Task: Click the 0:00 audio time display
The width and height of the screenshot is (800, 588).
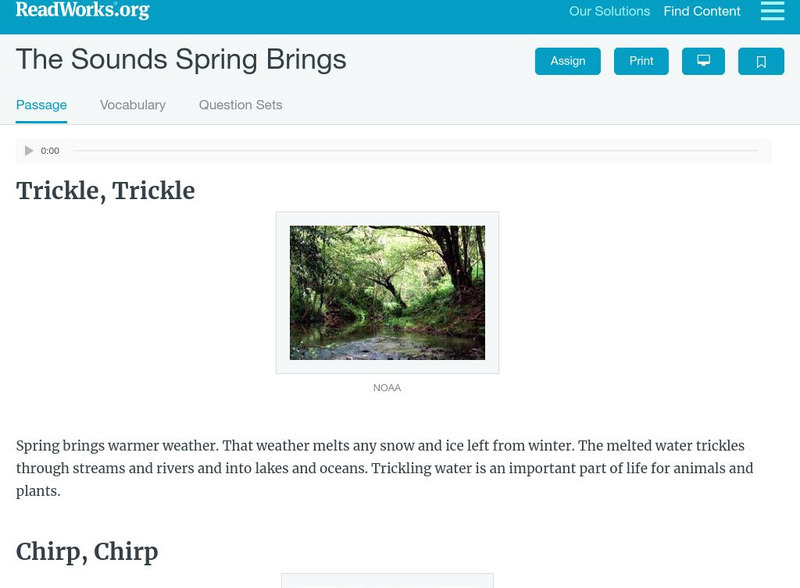Action: [50, 151]
